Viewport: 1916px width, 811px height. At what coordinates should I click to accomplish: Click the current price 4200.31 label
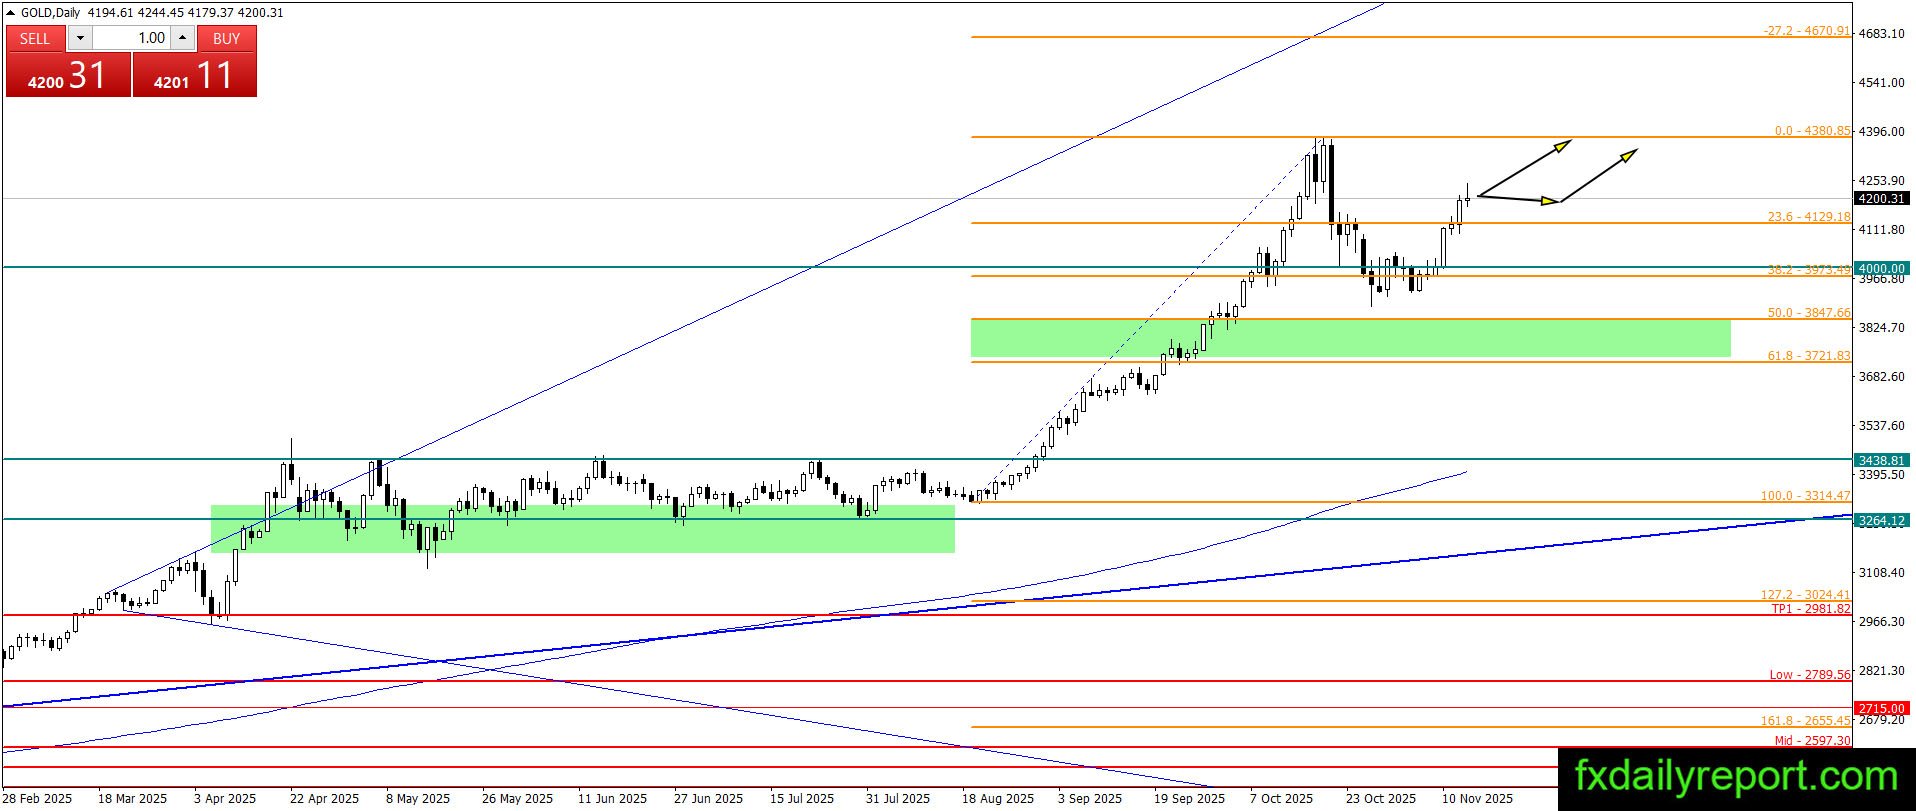point(1881,198)
